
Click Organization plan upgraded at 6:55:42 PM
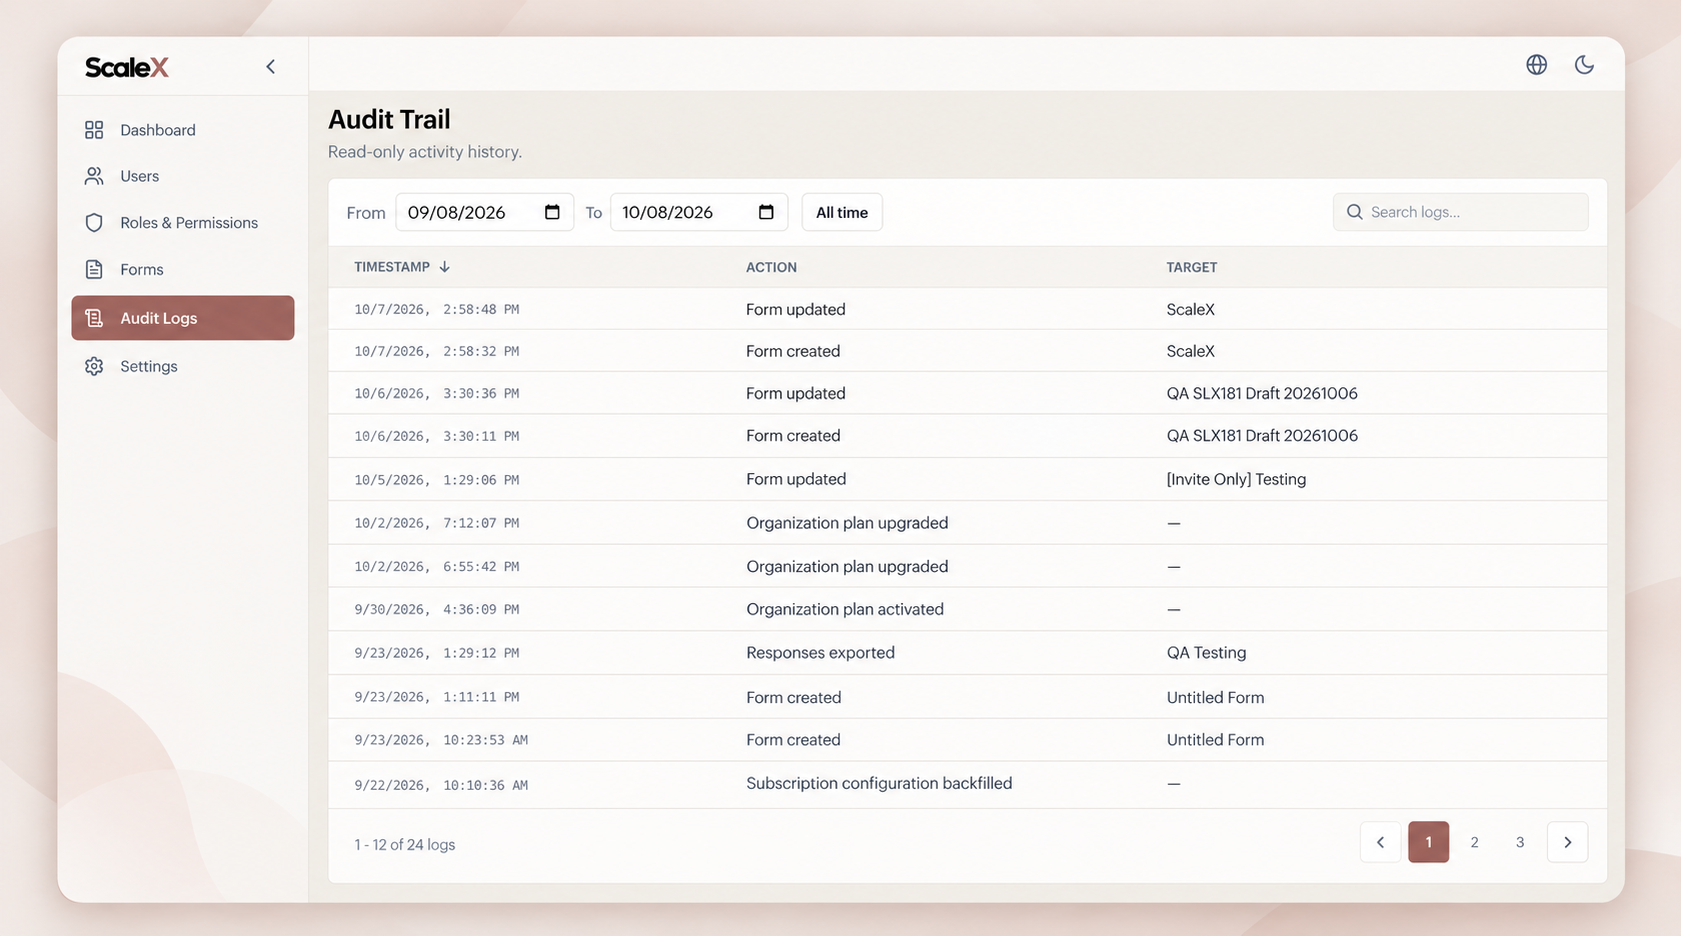[x=847, y=566]
